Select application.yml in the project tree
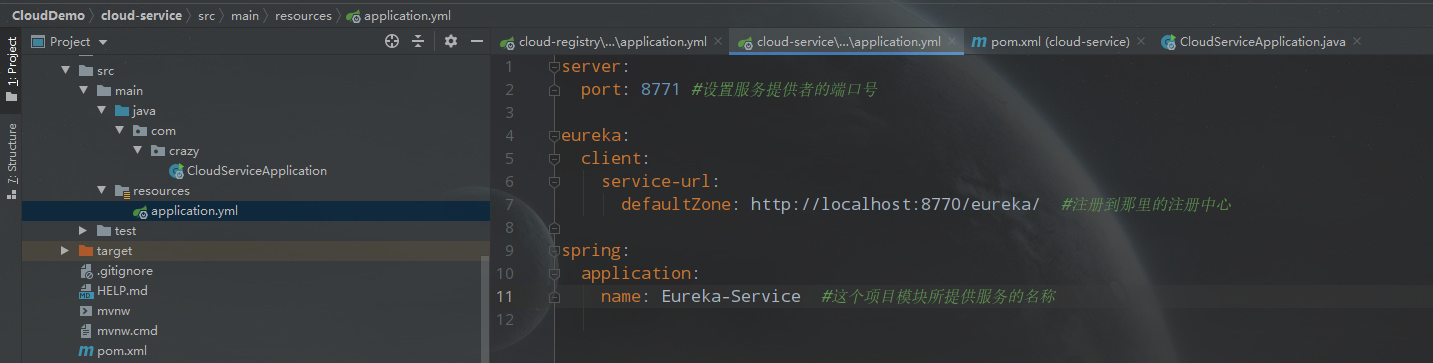The image size is (1433, 363). tap(256, 211)
